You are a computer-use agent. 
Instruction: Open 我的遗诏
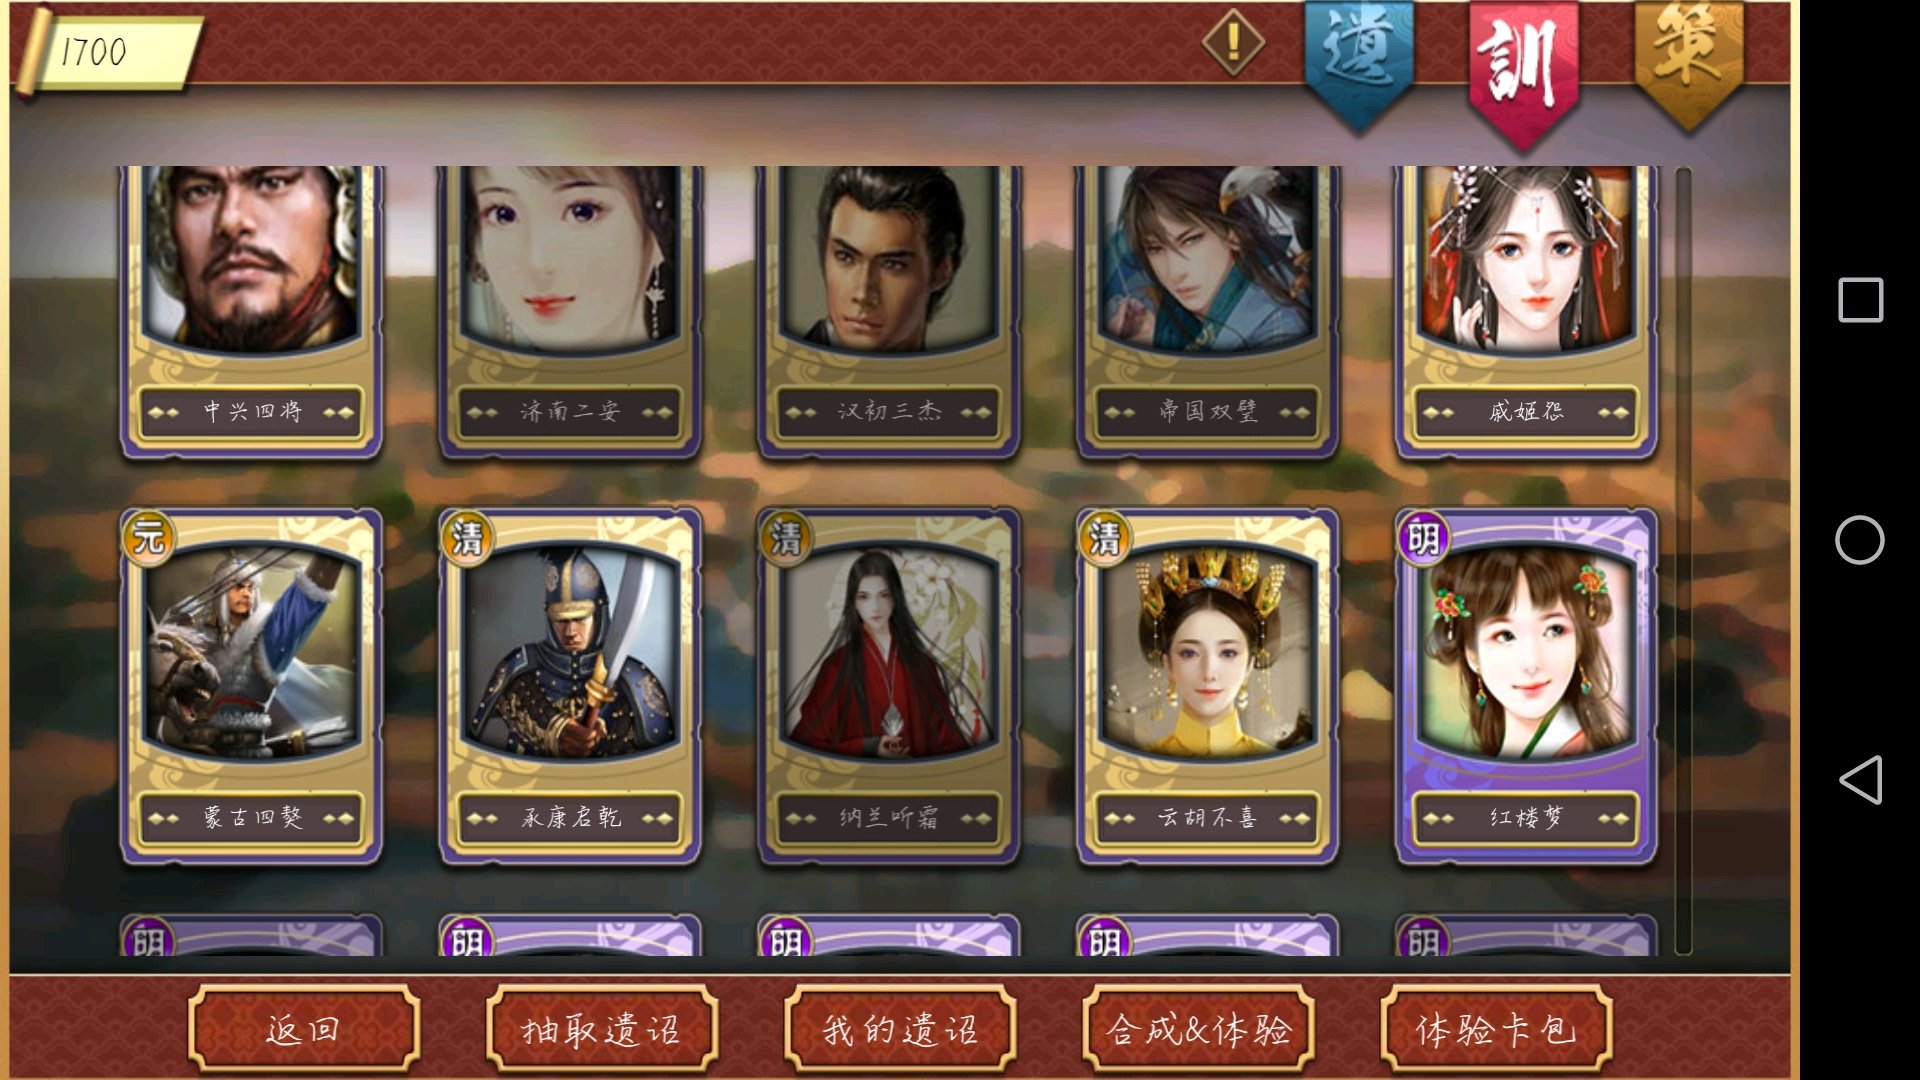pos(900,1029)
